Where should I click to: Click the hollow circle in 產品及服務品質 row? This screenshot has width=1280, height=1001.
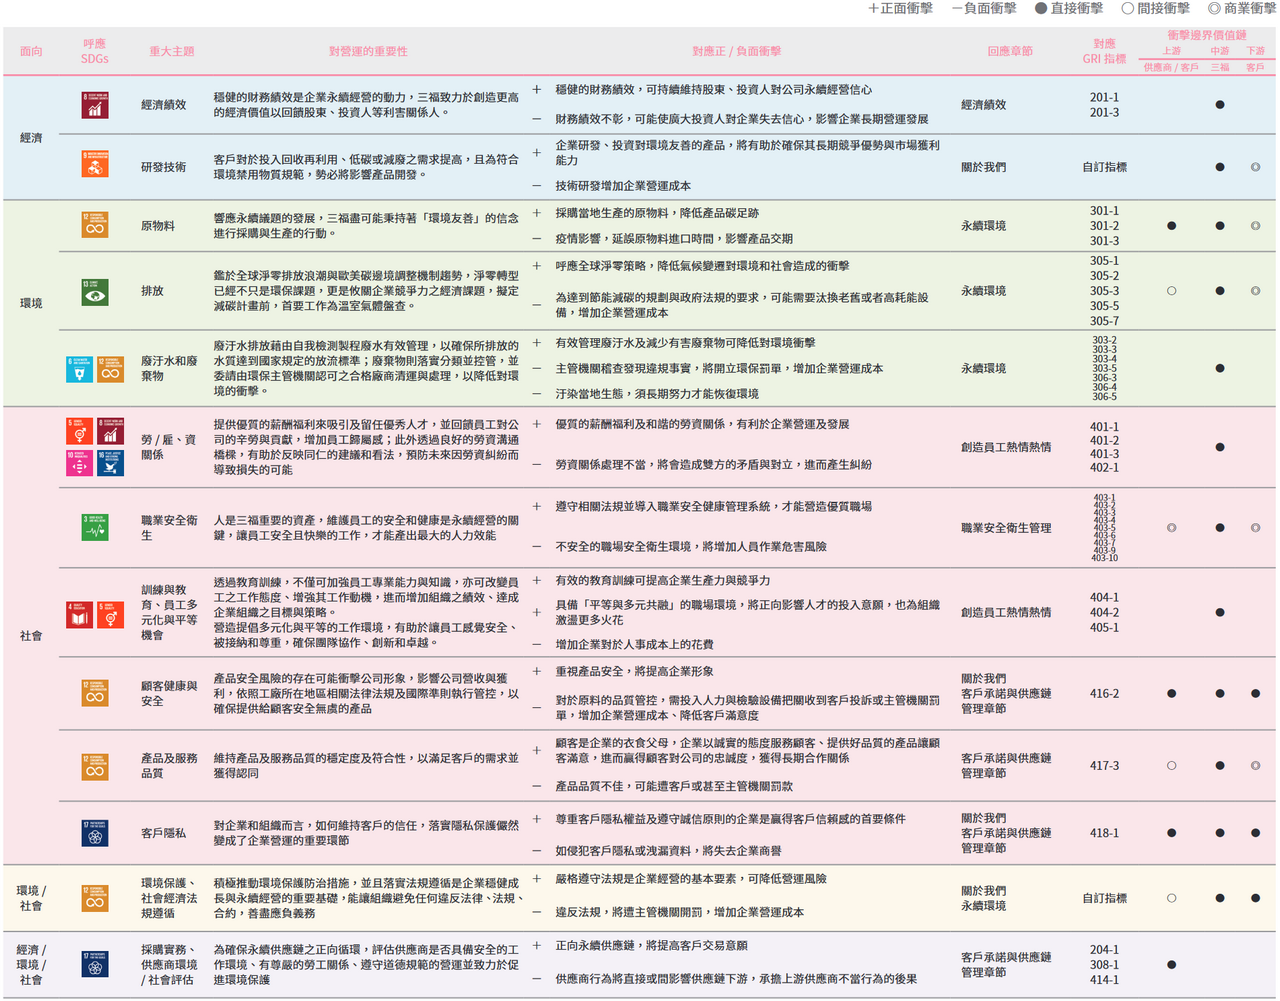tap(1172, 766)
